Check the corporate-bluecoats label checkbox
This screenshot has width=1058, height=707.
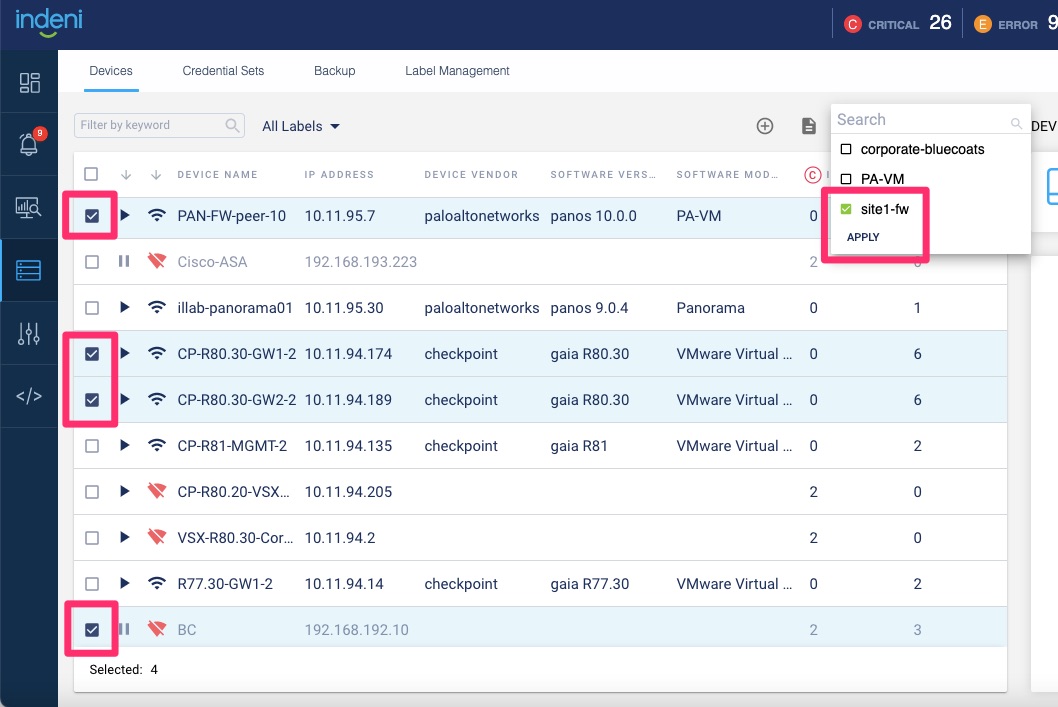coord(846,150)
